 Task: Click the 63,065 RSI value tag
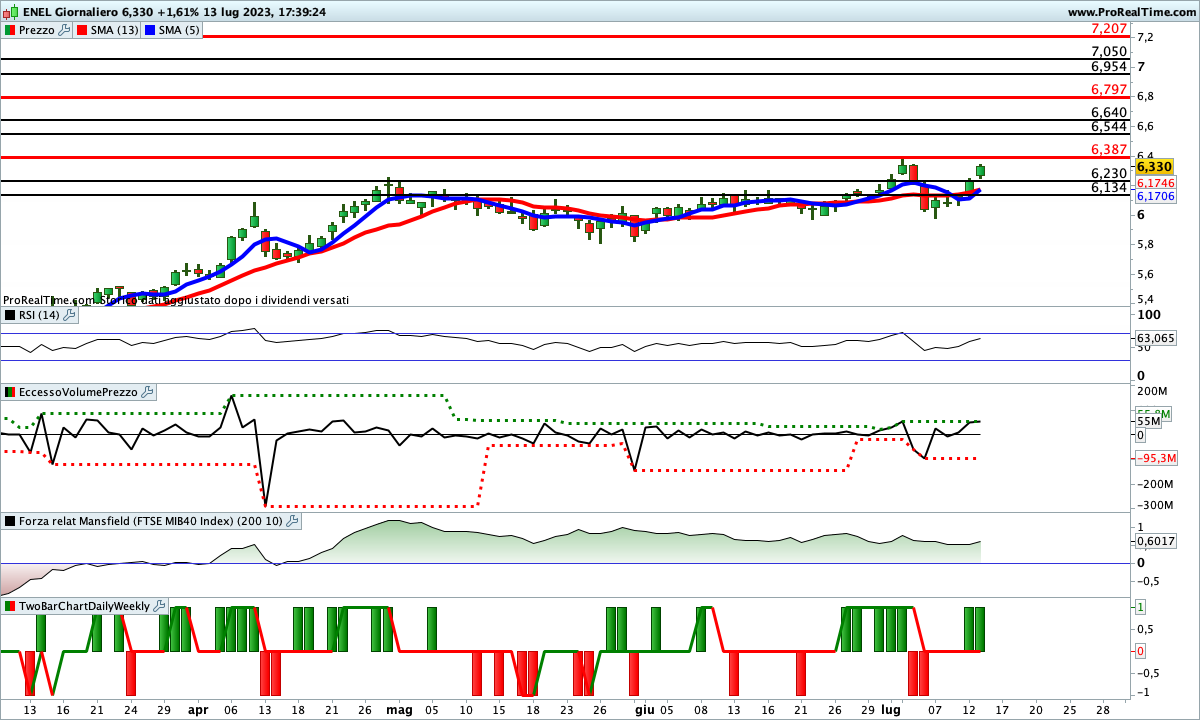1155,339
